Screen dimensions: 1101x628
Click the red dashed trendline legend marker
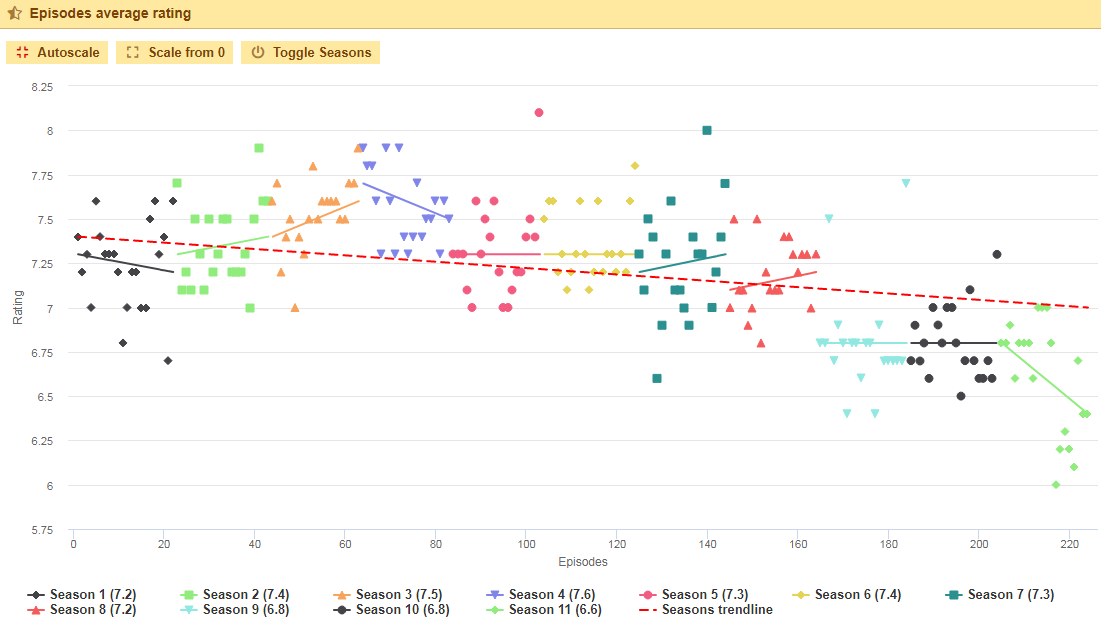pyautogui.click(x=648, y=610)
